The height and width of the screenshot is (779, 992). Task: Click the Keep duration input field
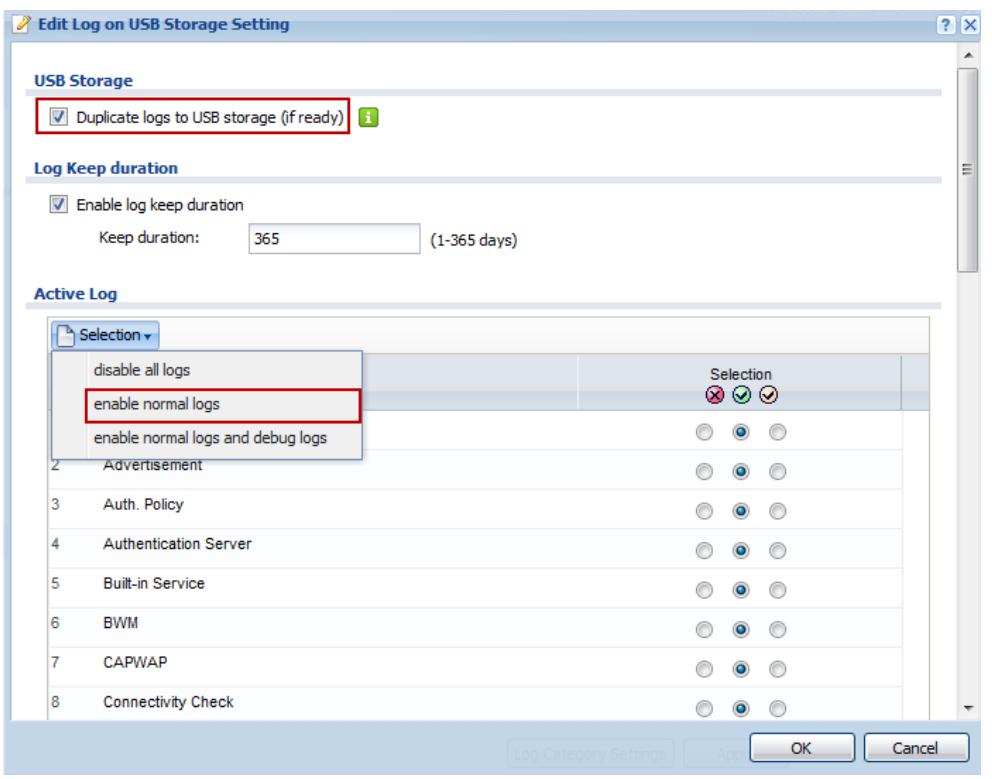334,239
